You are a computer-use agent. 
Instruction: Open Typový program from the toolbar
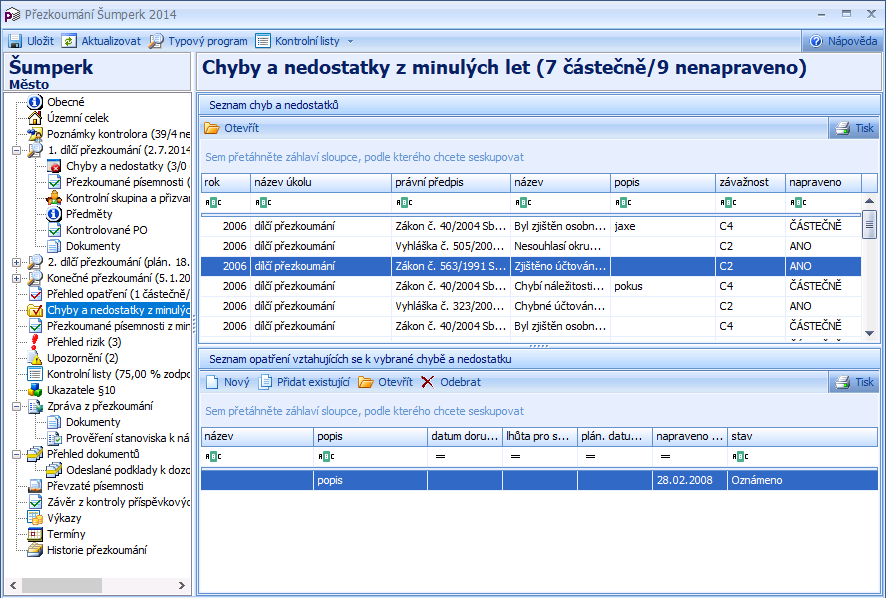coord(198,41)
